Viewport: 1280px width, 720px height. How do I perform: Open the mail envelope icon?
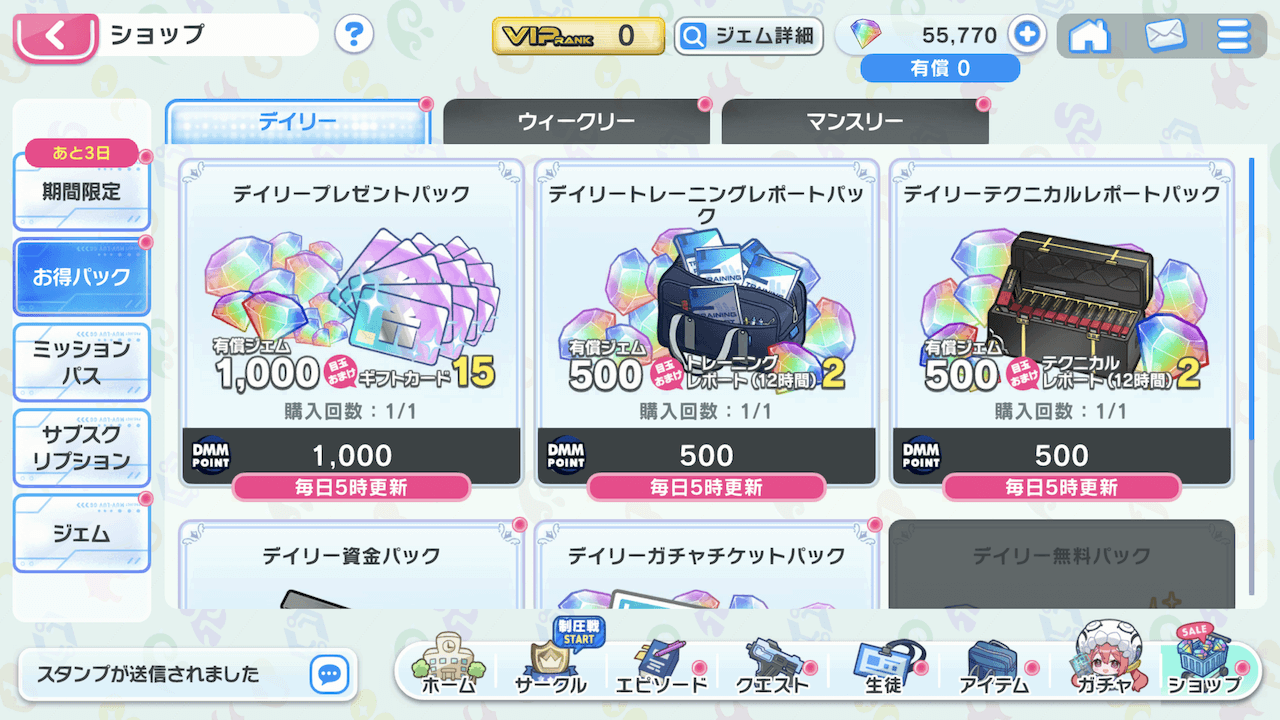[x=1165, y=36]
